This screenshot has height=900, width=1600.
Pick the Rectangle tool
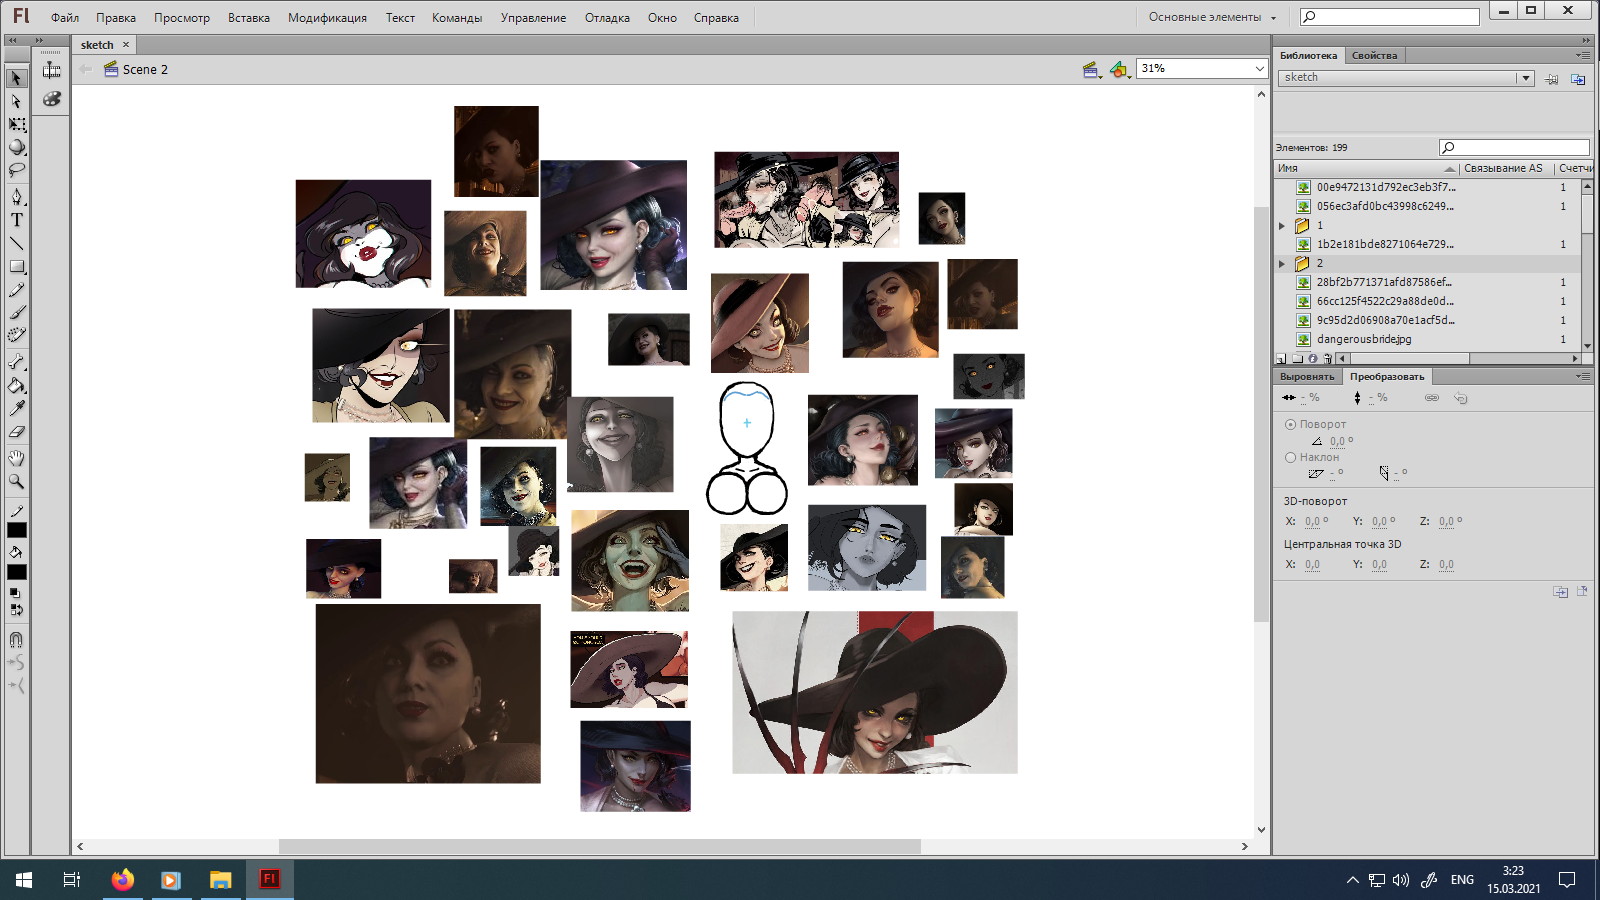coord(16,267)
